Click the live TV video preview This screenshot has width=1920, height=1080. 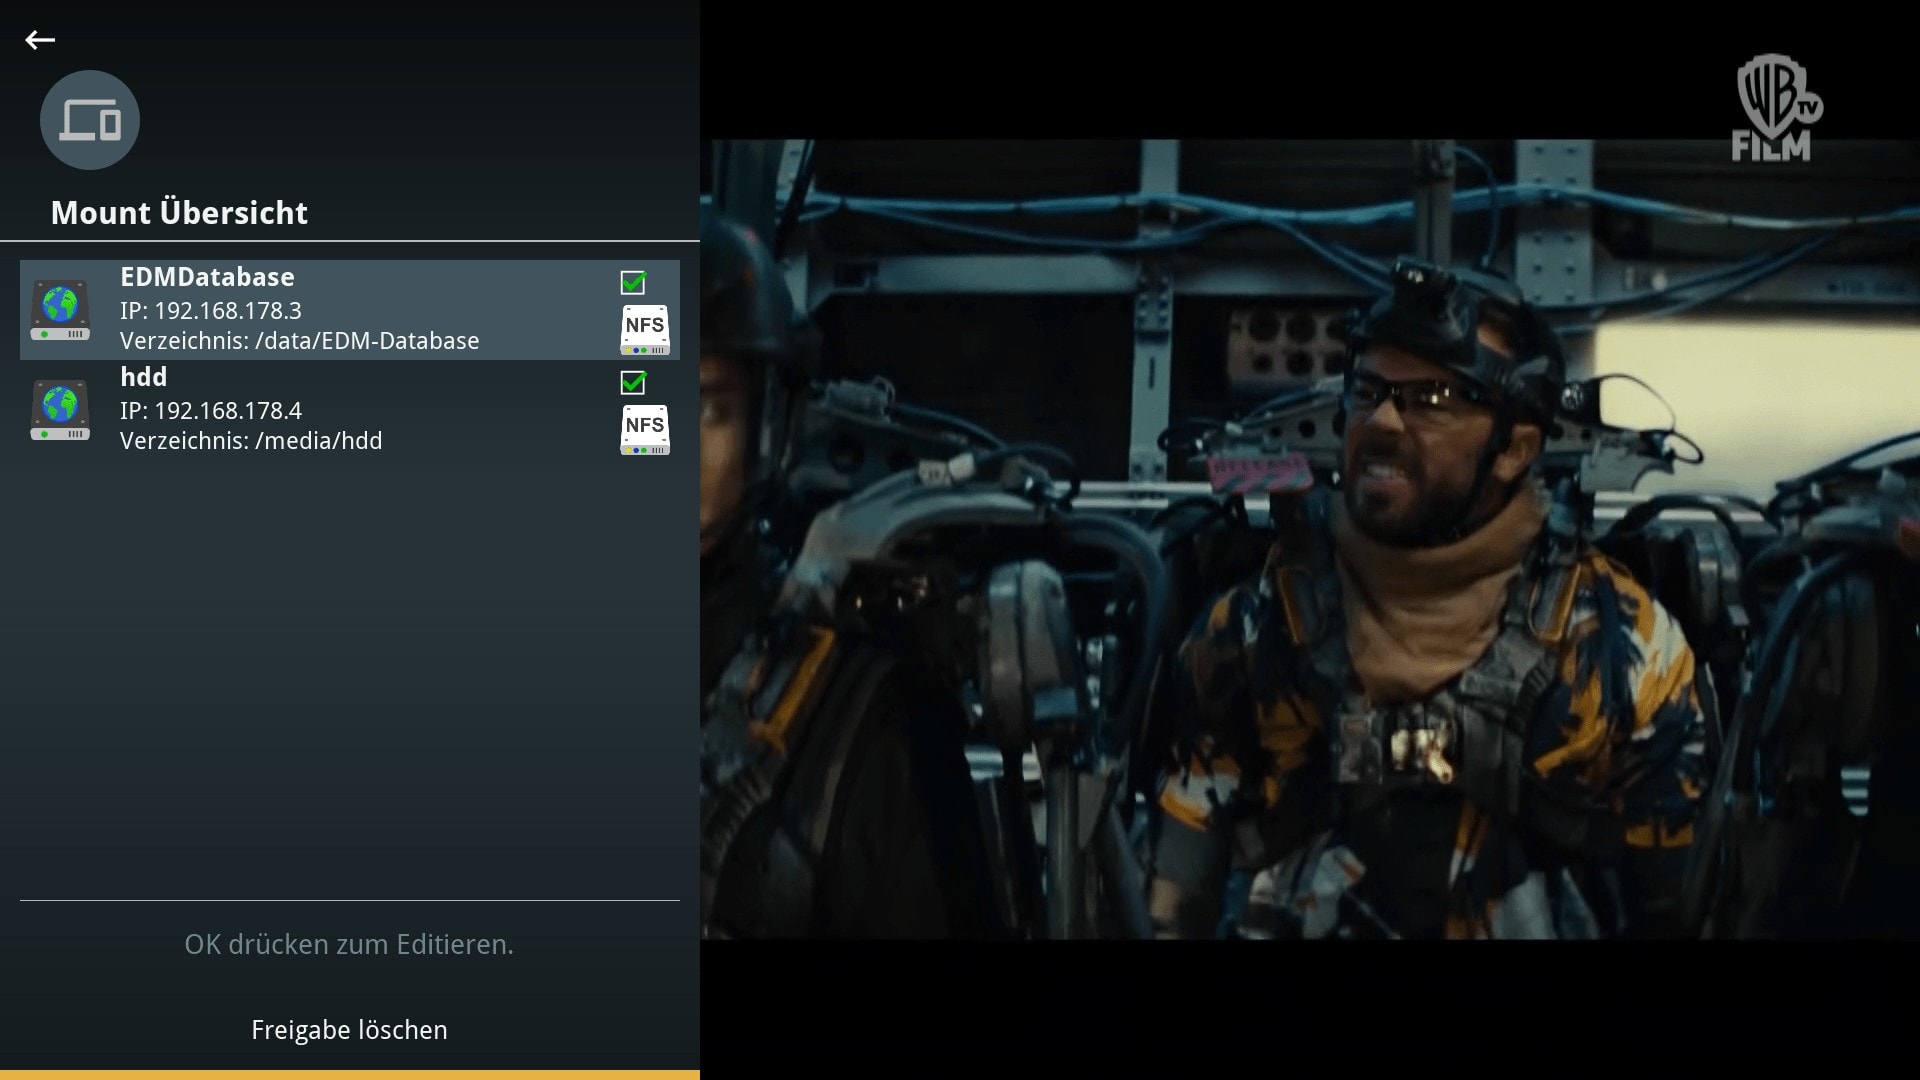pyautogui.click(x=1310, y=539)
